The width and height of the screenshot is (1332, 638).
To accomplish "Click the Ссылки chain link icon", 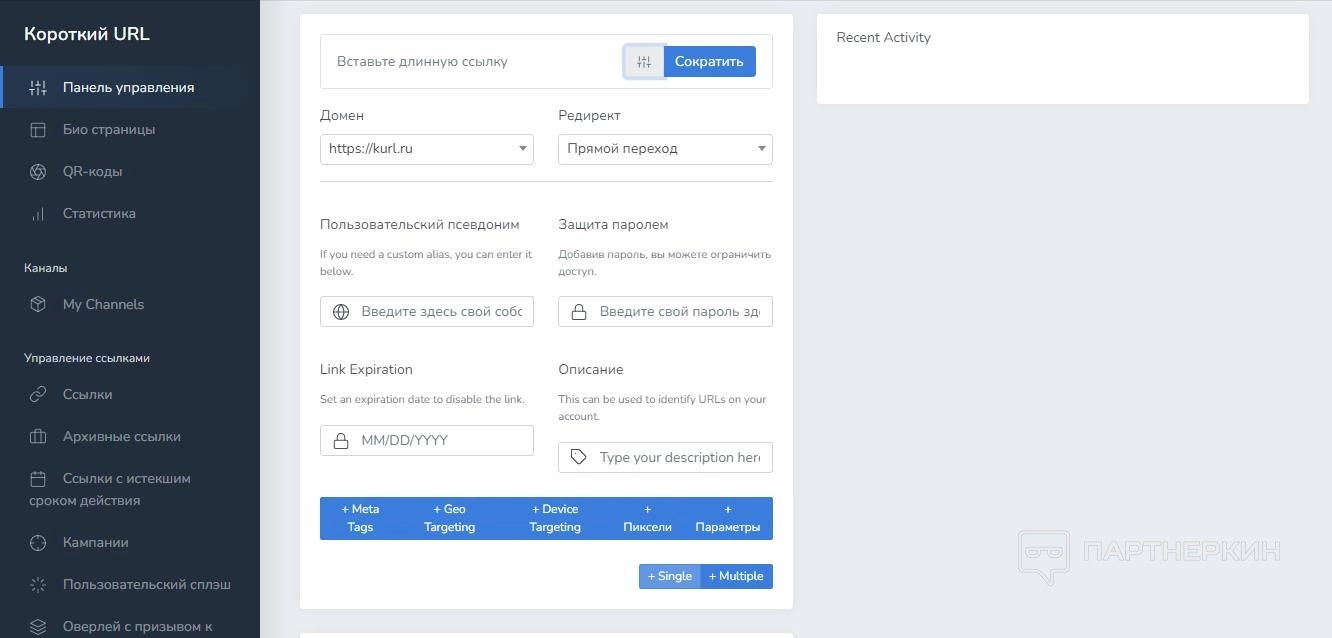I will coord(38,395).
